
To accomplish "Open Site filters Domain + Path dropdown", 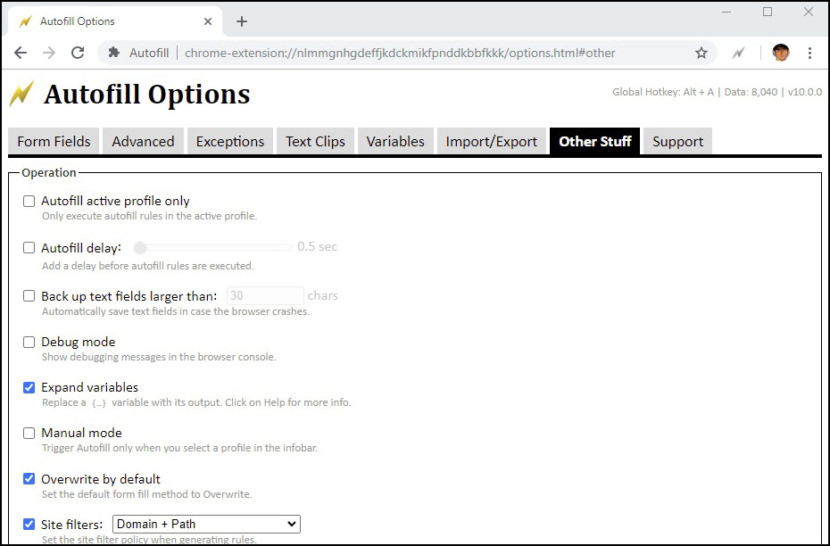I will [x=206, y=524].
